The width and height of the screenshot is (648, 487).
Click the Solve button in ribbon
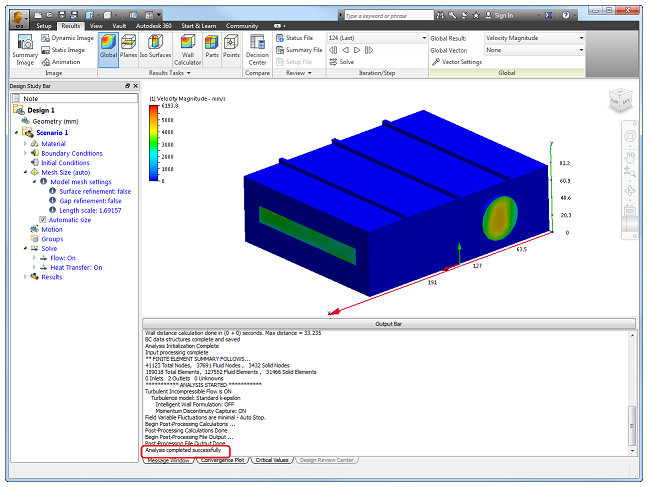pyautogui.click(x=342, y=62)
